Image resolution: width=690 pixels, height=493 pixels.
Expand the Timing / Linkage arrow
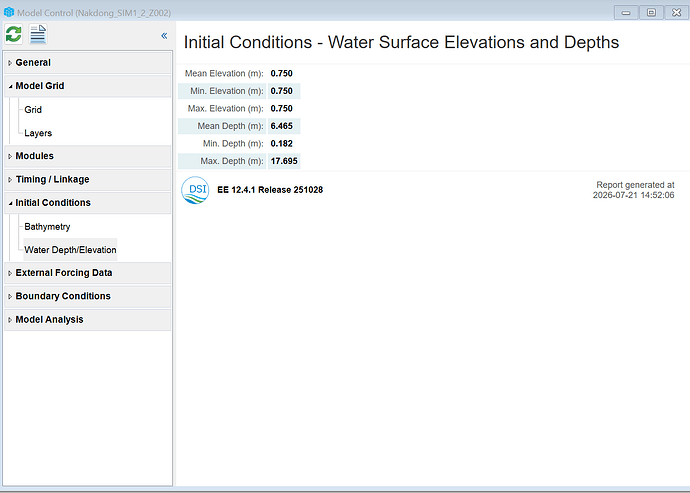(10, 180)
